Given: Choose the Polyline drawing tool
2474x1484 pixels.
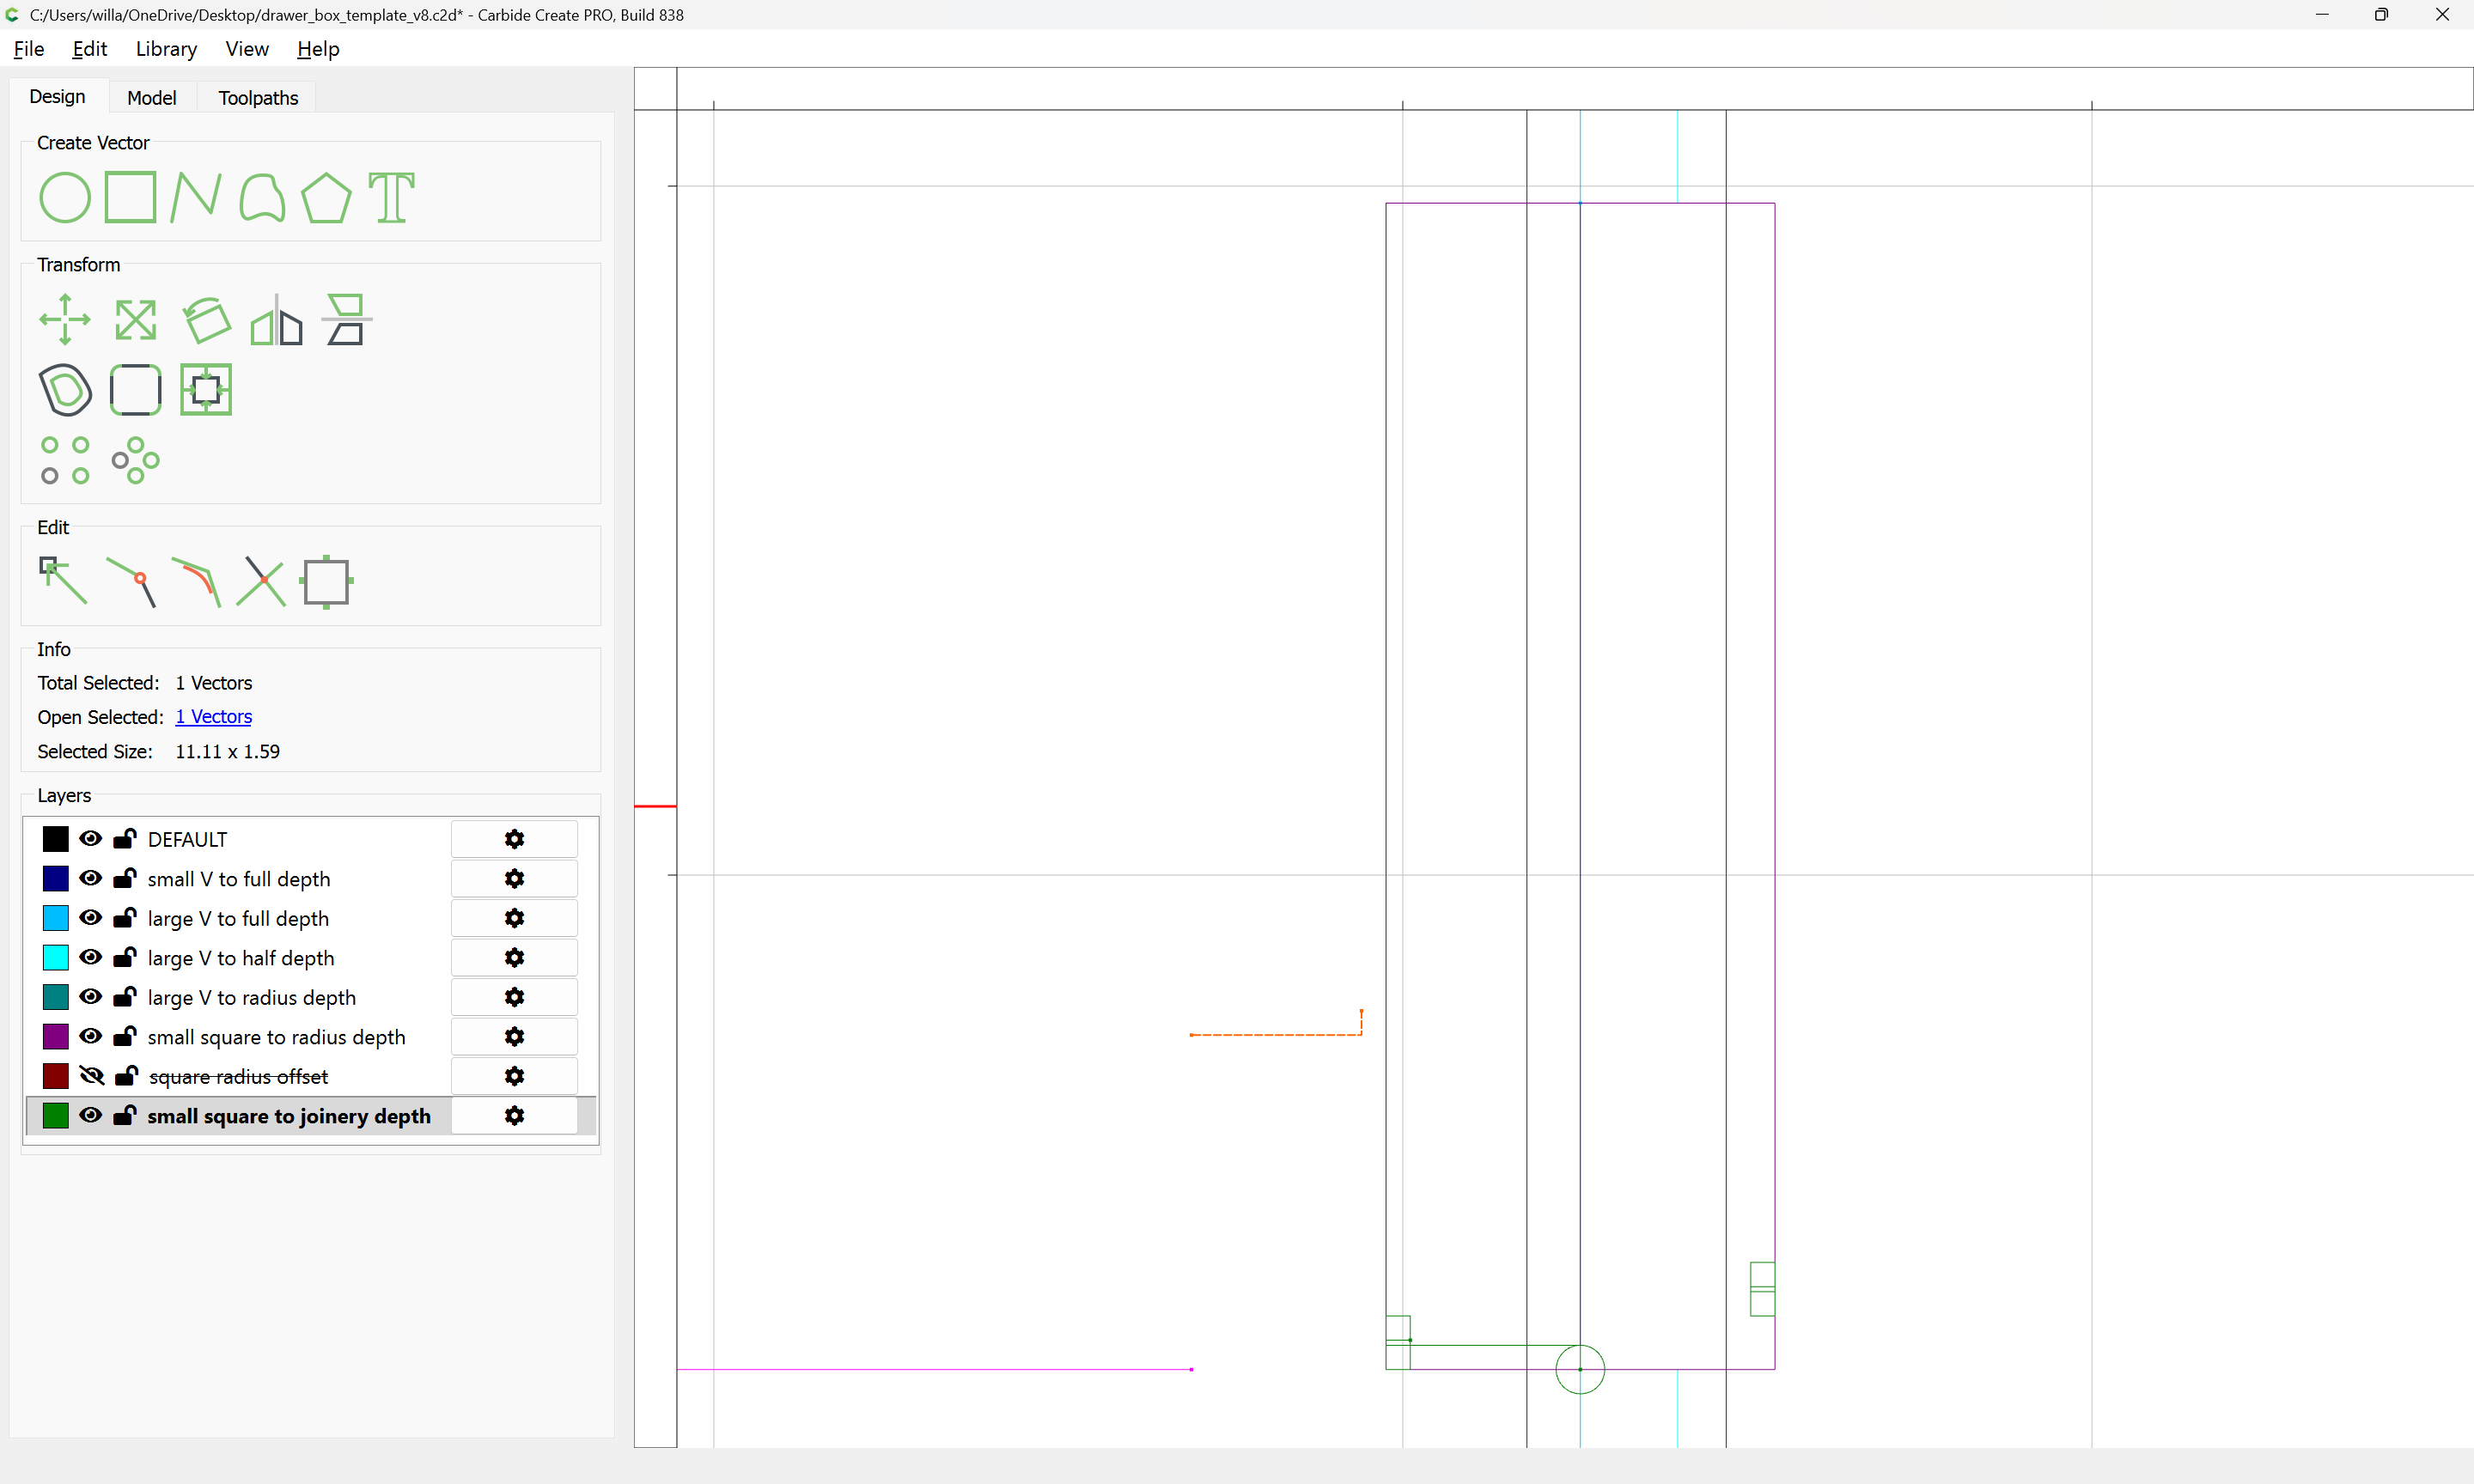Looking at the screenshot, I should [195, 197].
